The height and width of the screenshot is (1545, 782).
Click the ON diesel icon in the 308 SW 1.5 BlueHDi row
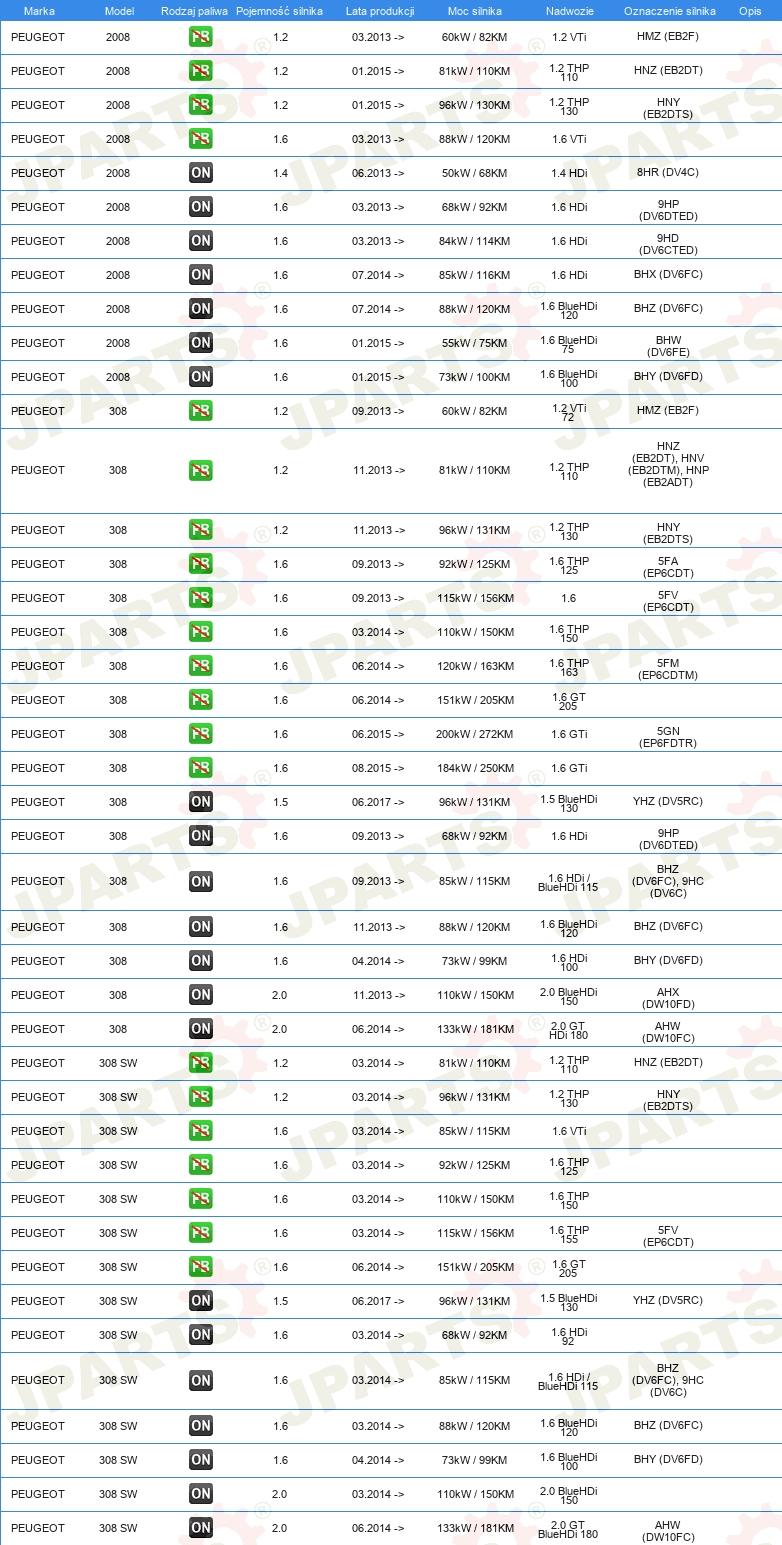tap(201, 1301)
